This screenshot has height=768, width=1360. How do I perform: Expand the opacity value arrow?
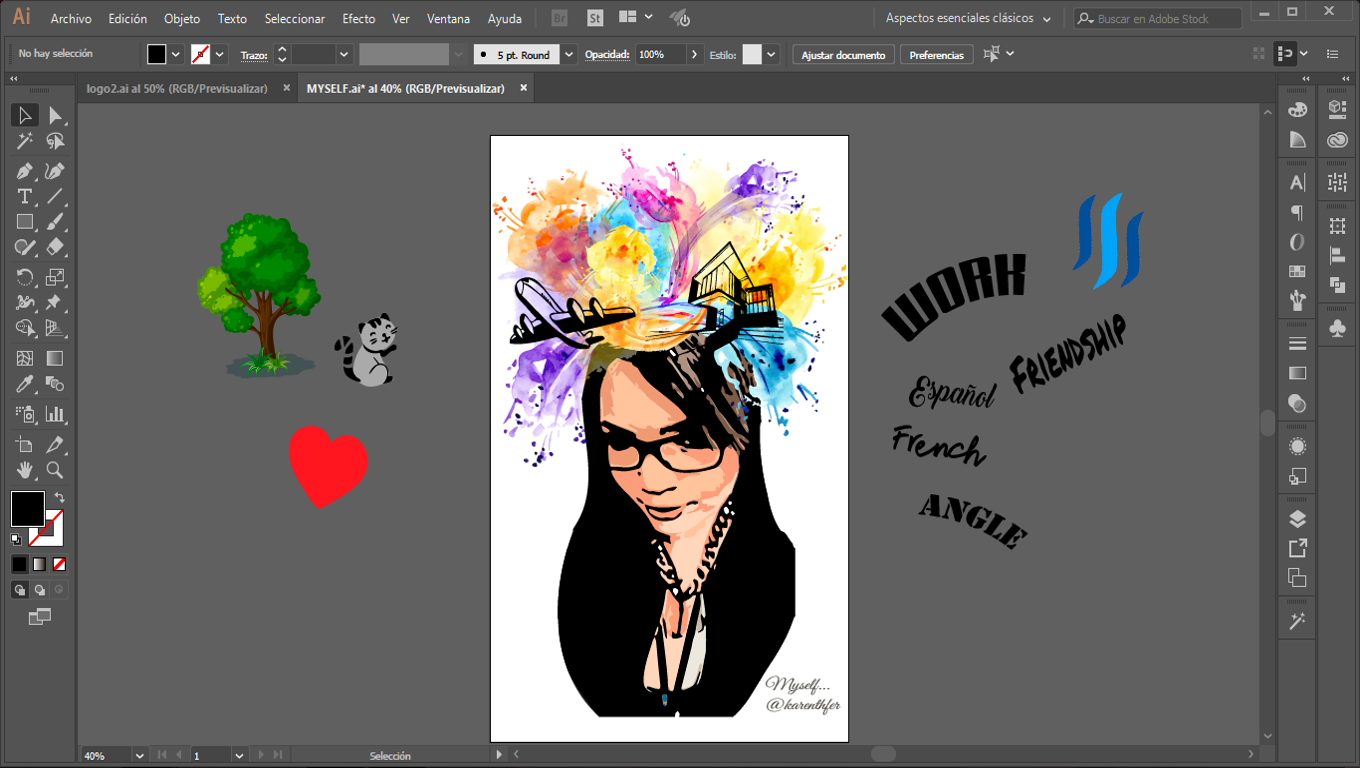tap(695, 55)
